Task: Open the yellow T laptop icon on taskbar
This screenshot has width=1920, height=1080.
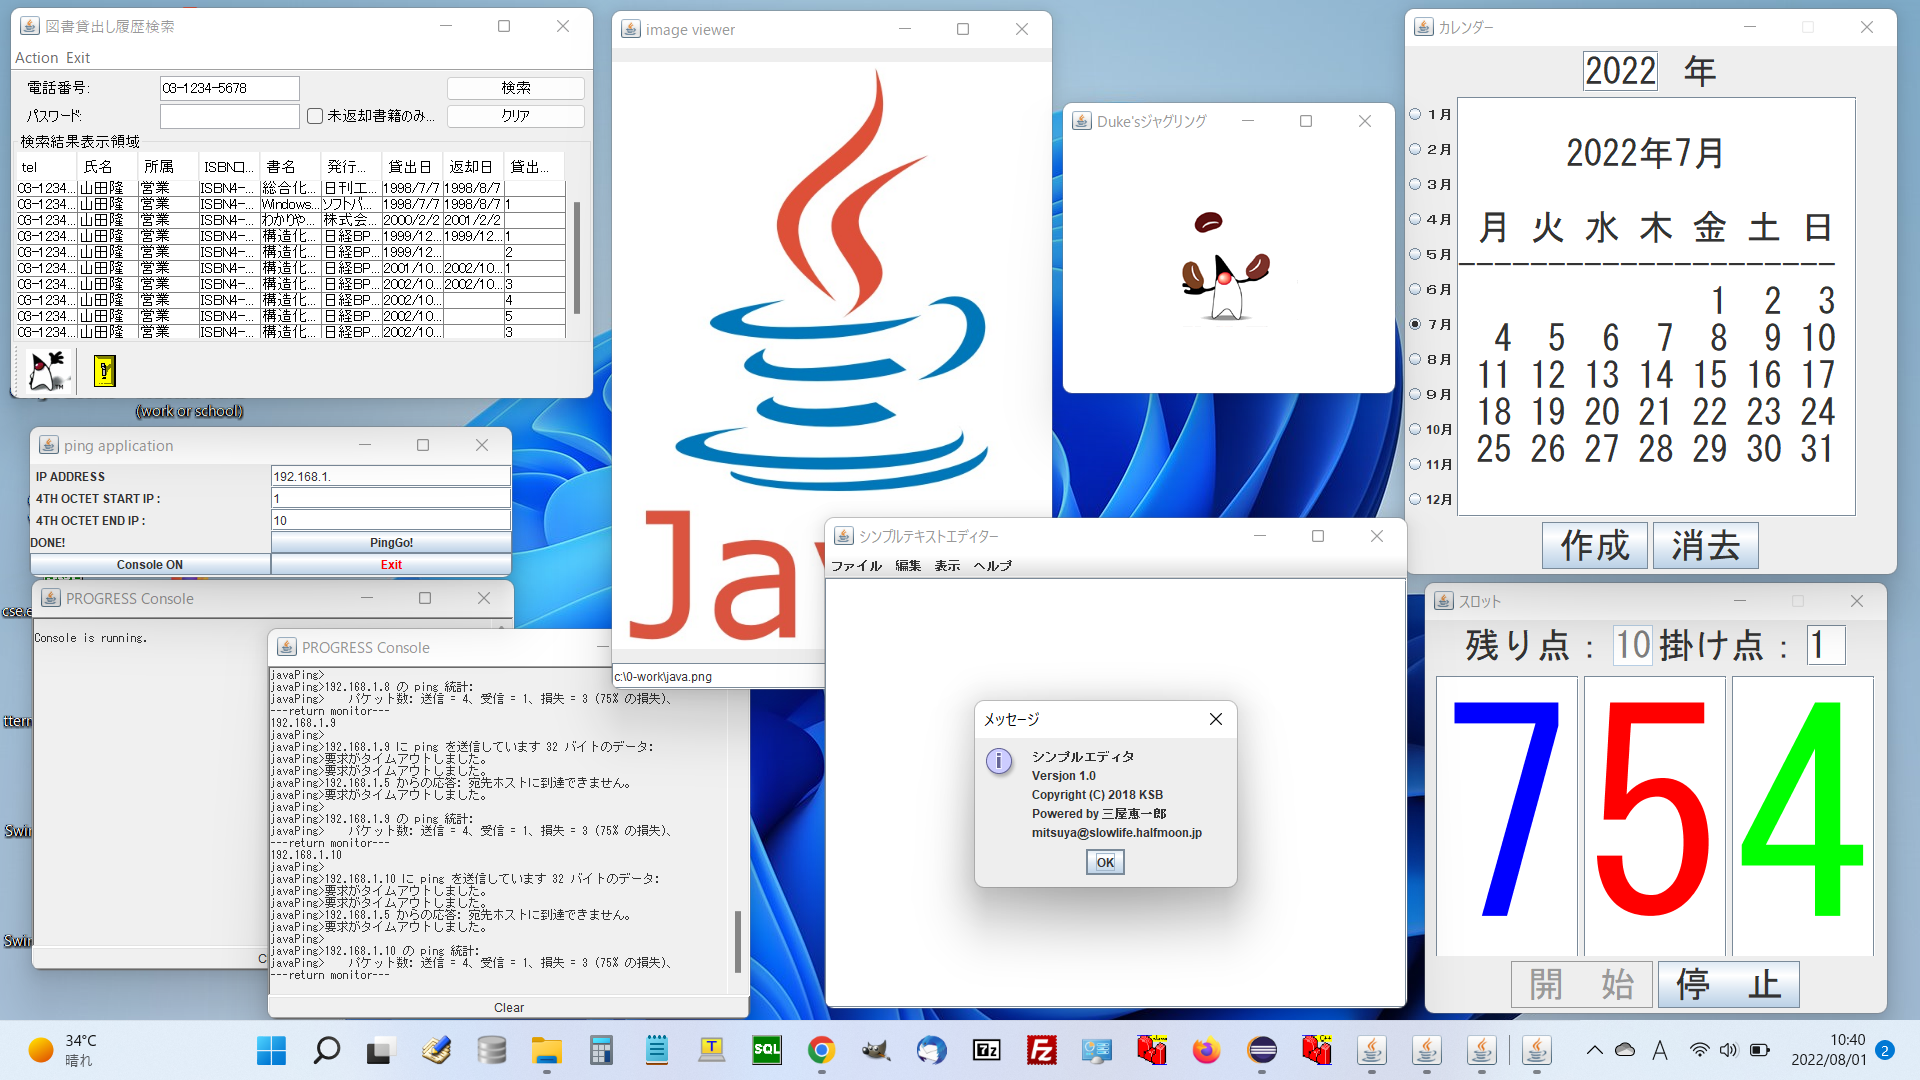Action: click(711, 1050)
